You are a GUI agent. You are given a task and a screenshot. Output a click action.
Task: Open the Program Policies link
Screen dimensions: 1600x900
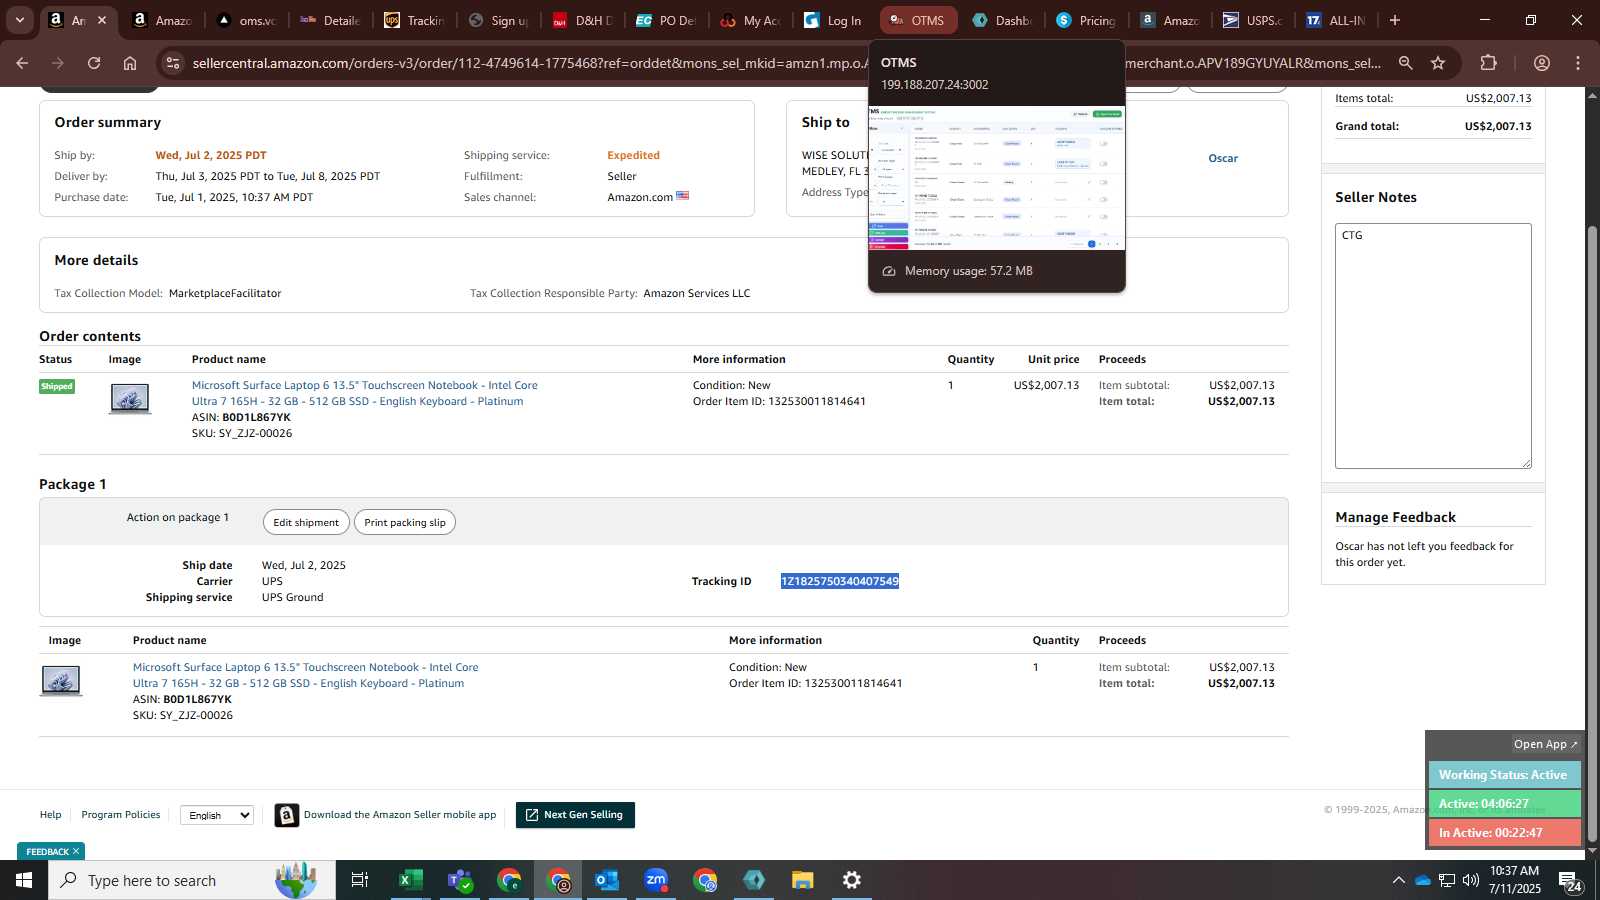121,815
